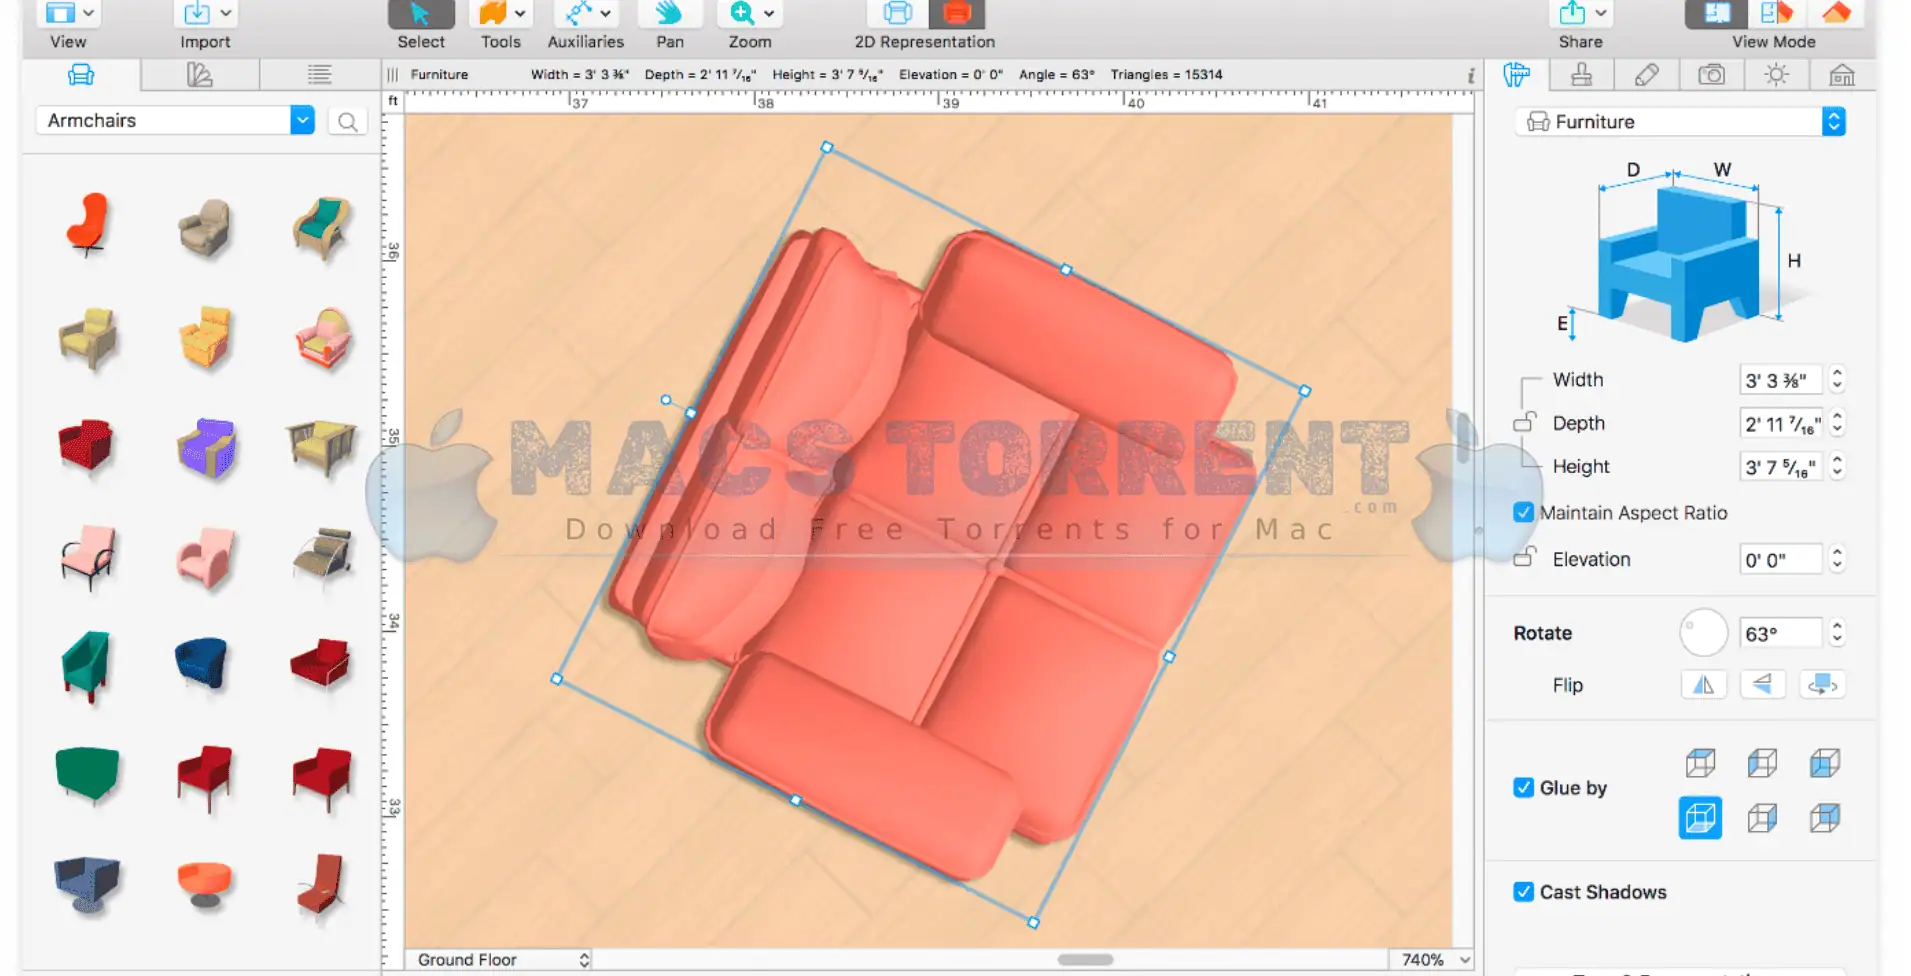Toggle Maintain Aspect Ratio checkbox

1523,512
